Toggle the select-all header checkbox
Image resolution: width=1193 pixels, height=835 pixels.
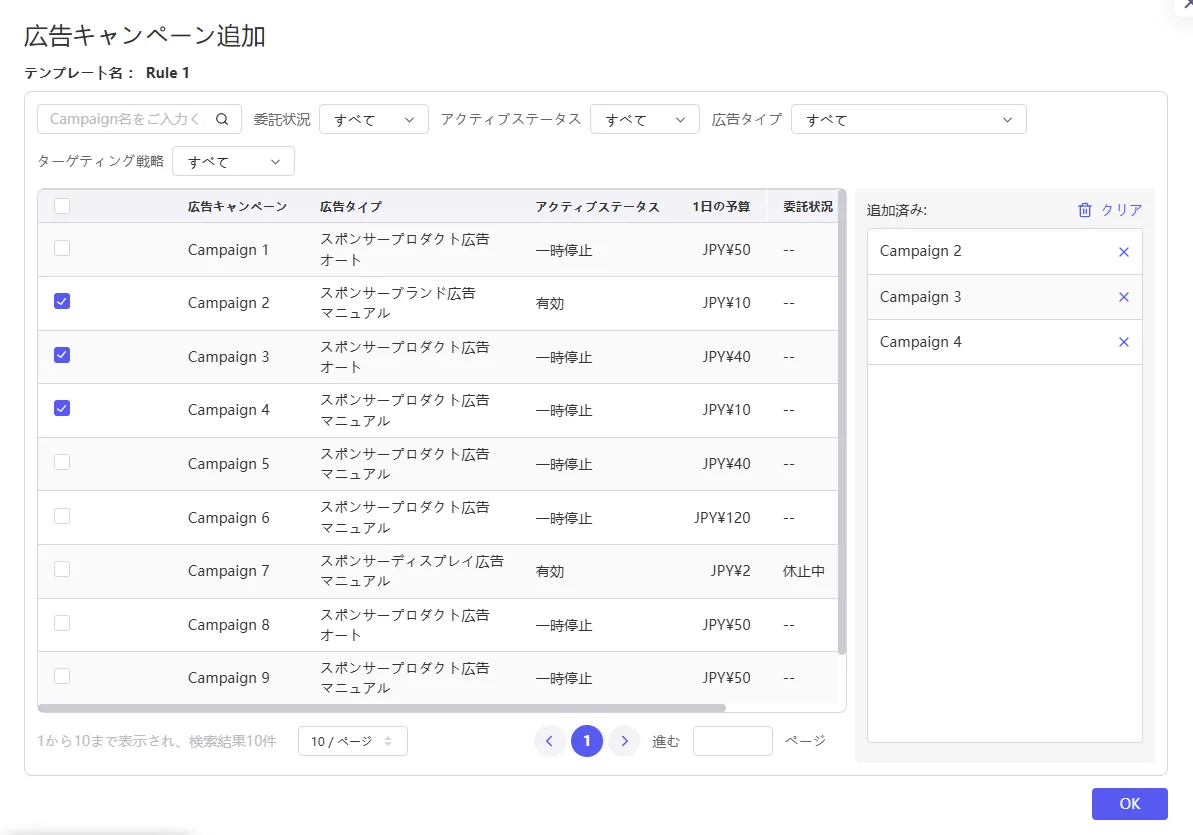click(62, 206)
